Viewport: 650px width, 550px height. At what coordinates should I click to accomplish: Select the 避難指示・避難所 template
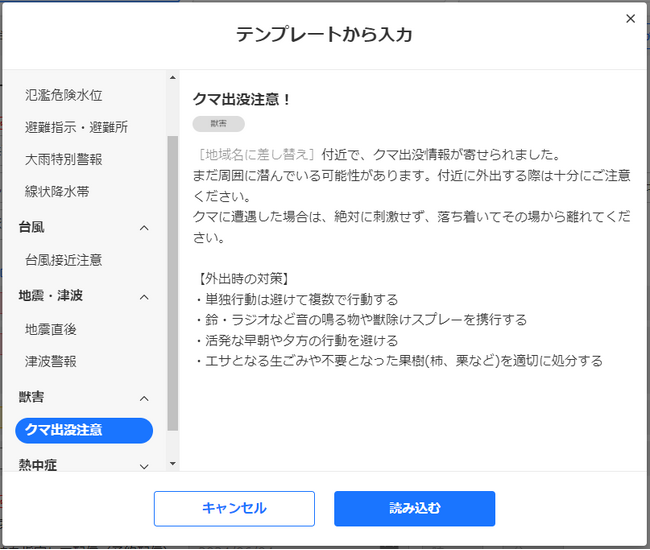(x=76, y=127)
